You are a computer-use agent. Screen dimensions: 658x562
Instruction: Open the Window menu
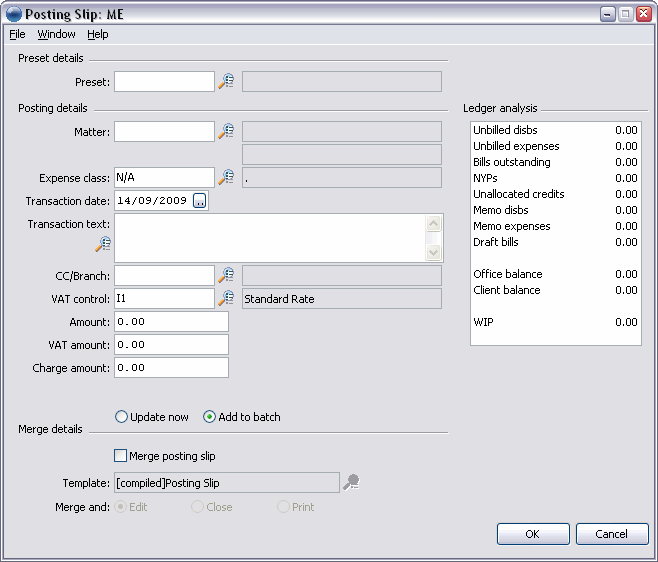tap(56, 34)
